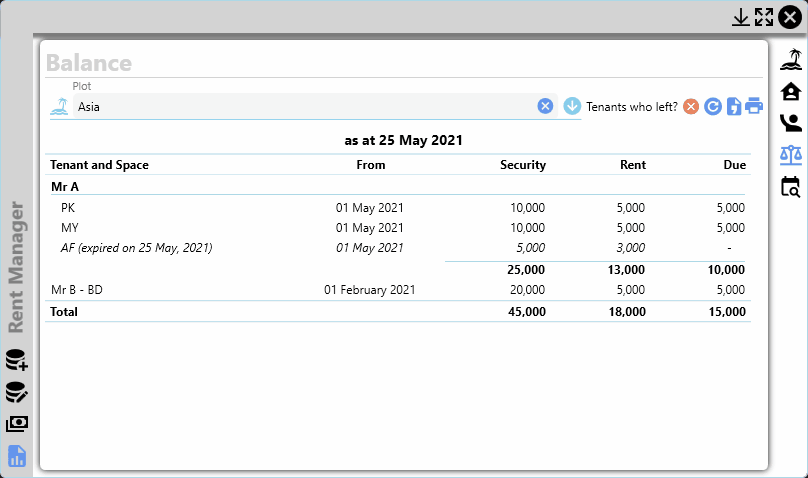Select the Mr A tenant group row

click(397, 186)
